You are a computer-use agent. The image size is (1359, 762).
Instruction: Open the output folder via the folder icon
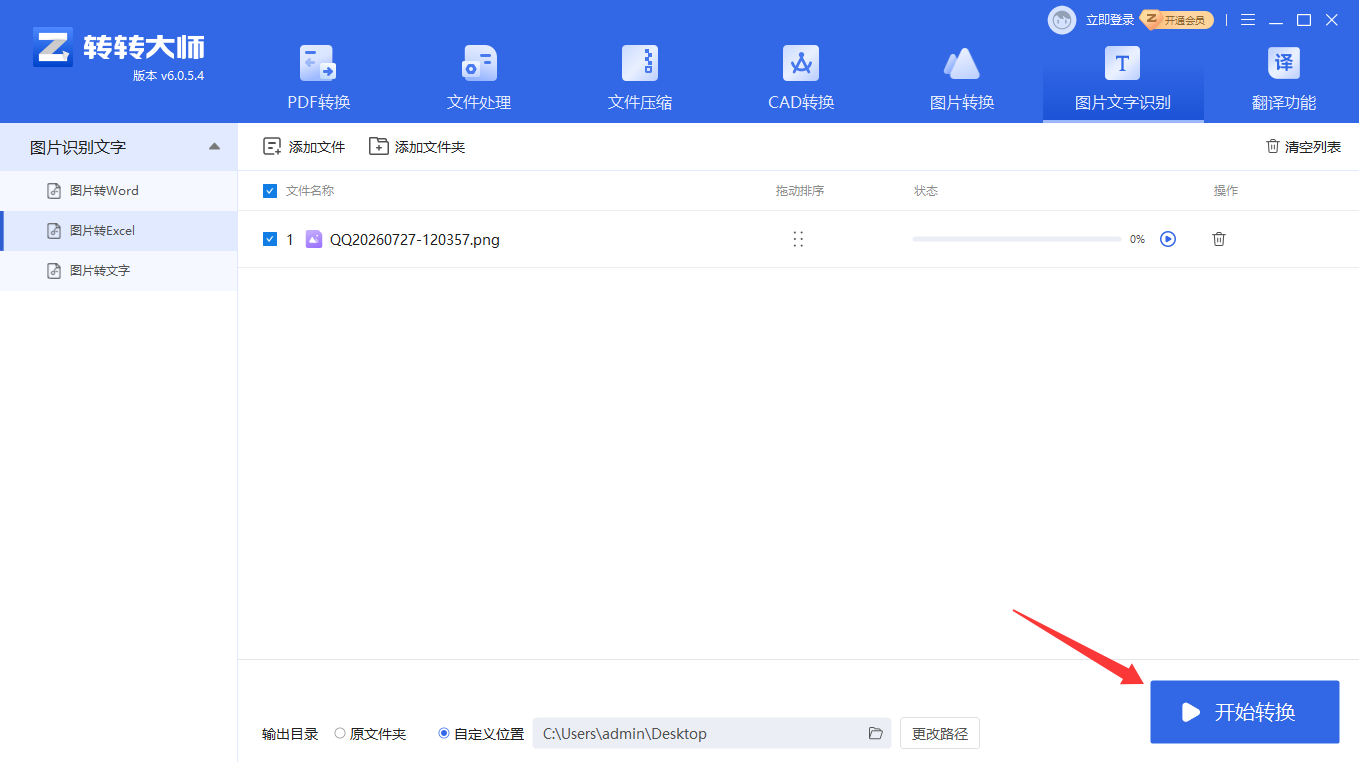tap(876, 733)
